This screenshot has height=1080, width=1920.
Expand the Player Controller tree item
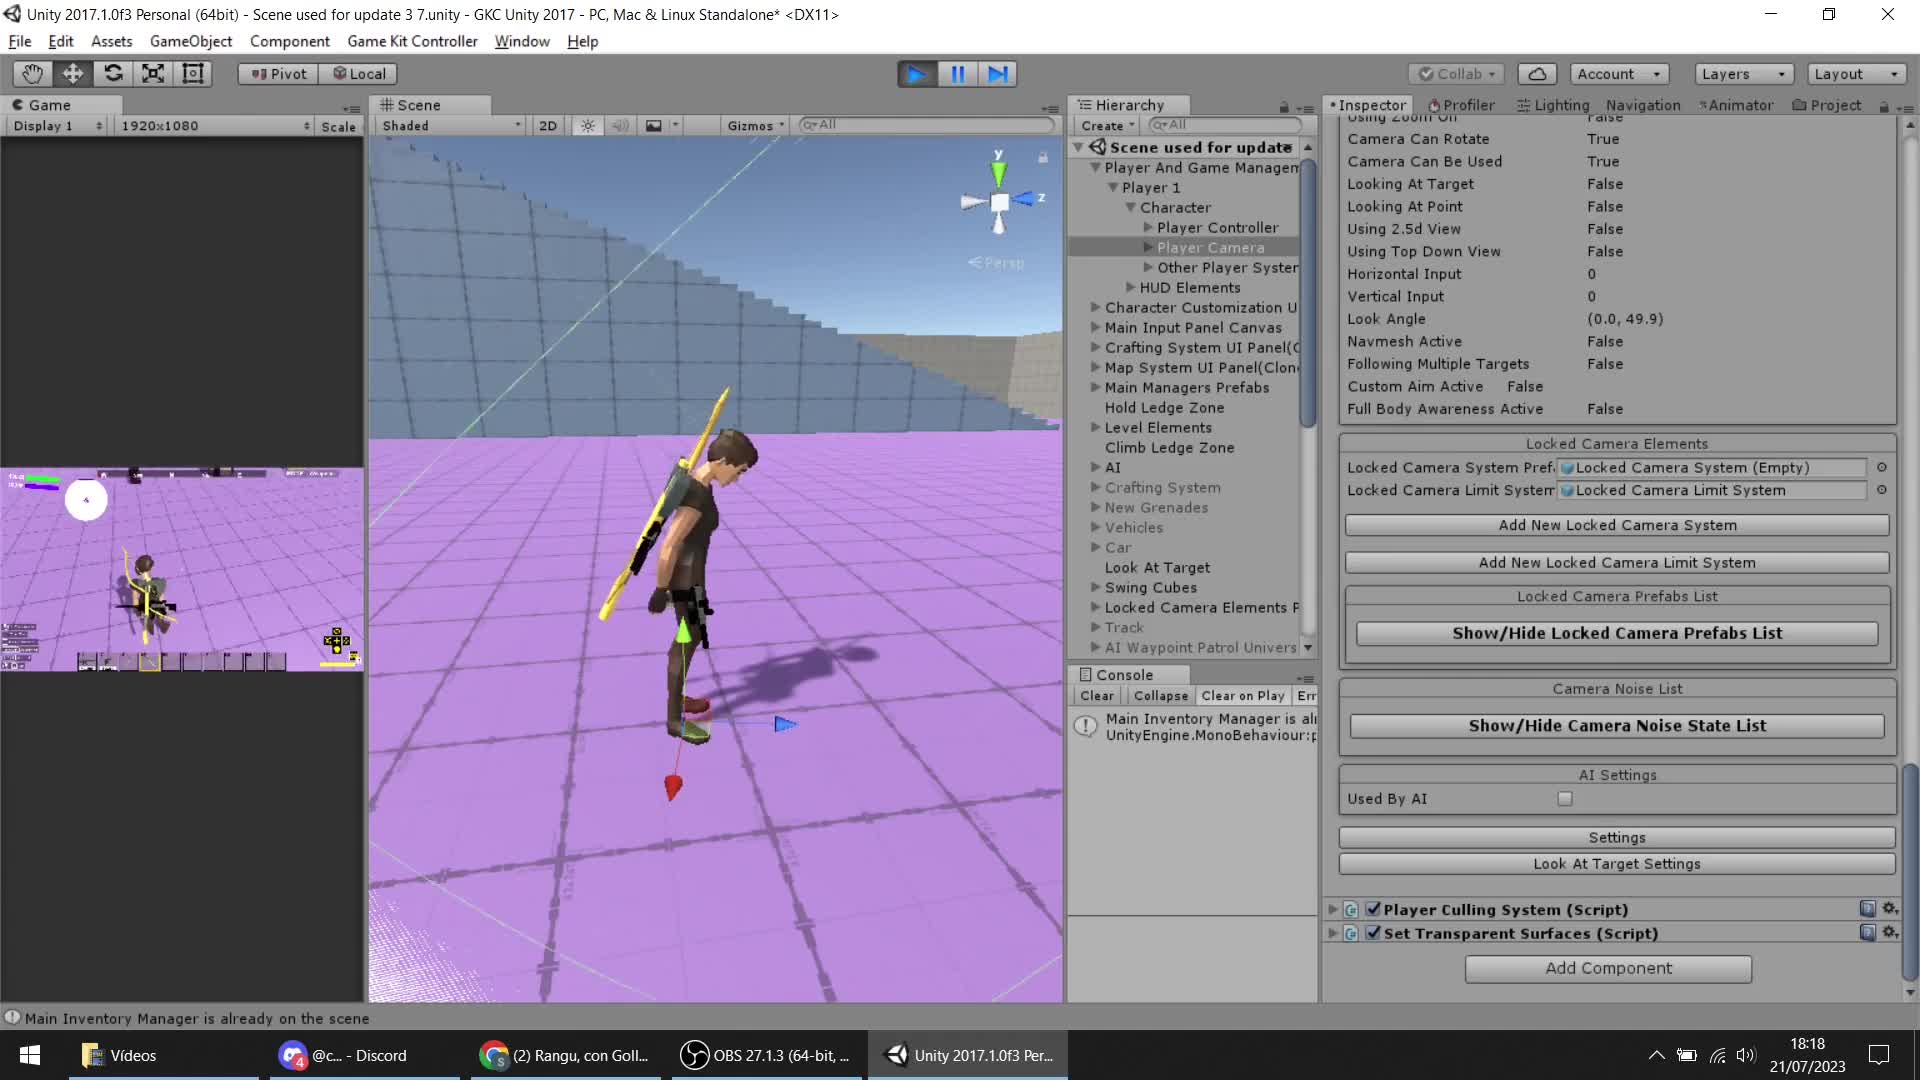click(x=1148, y=228)
